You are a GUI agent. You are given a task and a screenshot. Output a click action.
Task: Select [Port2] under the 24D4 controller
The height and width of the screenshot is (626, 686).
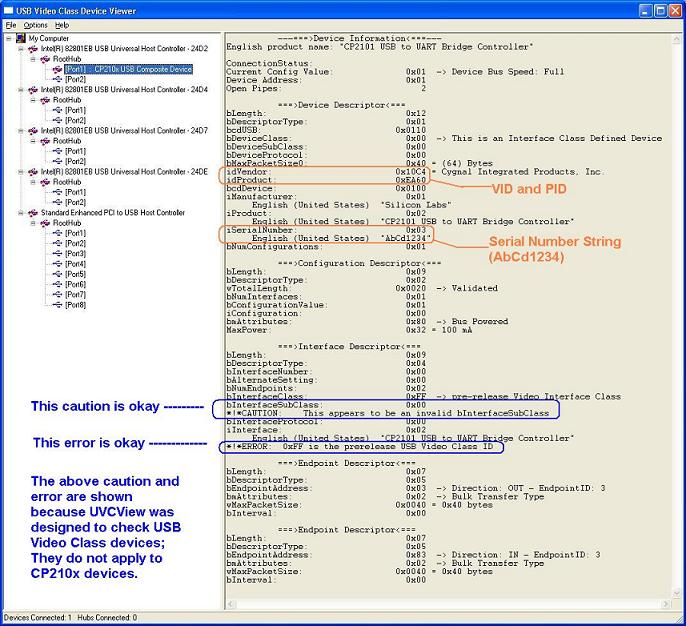coord(75,121)
